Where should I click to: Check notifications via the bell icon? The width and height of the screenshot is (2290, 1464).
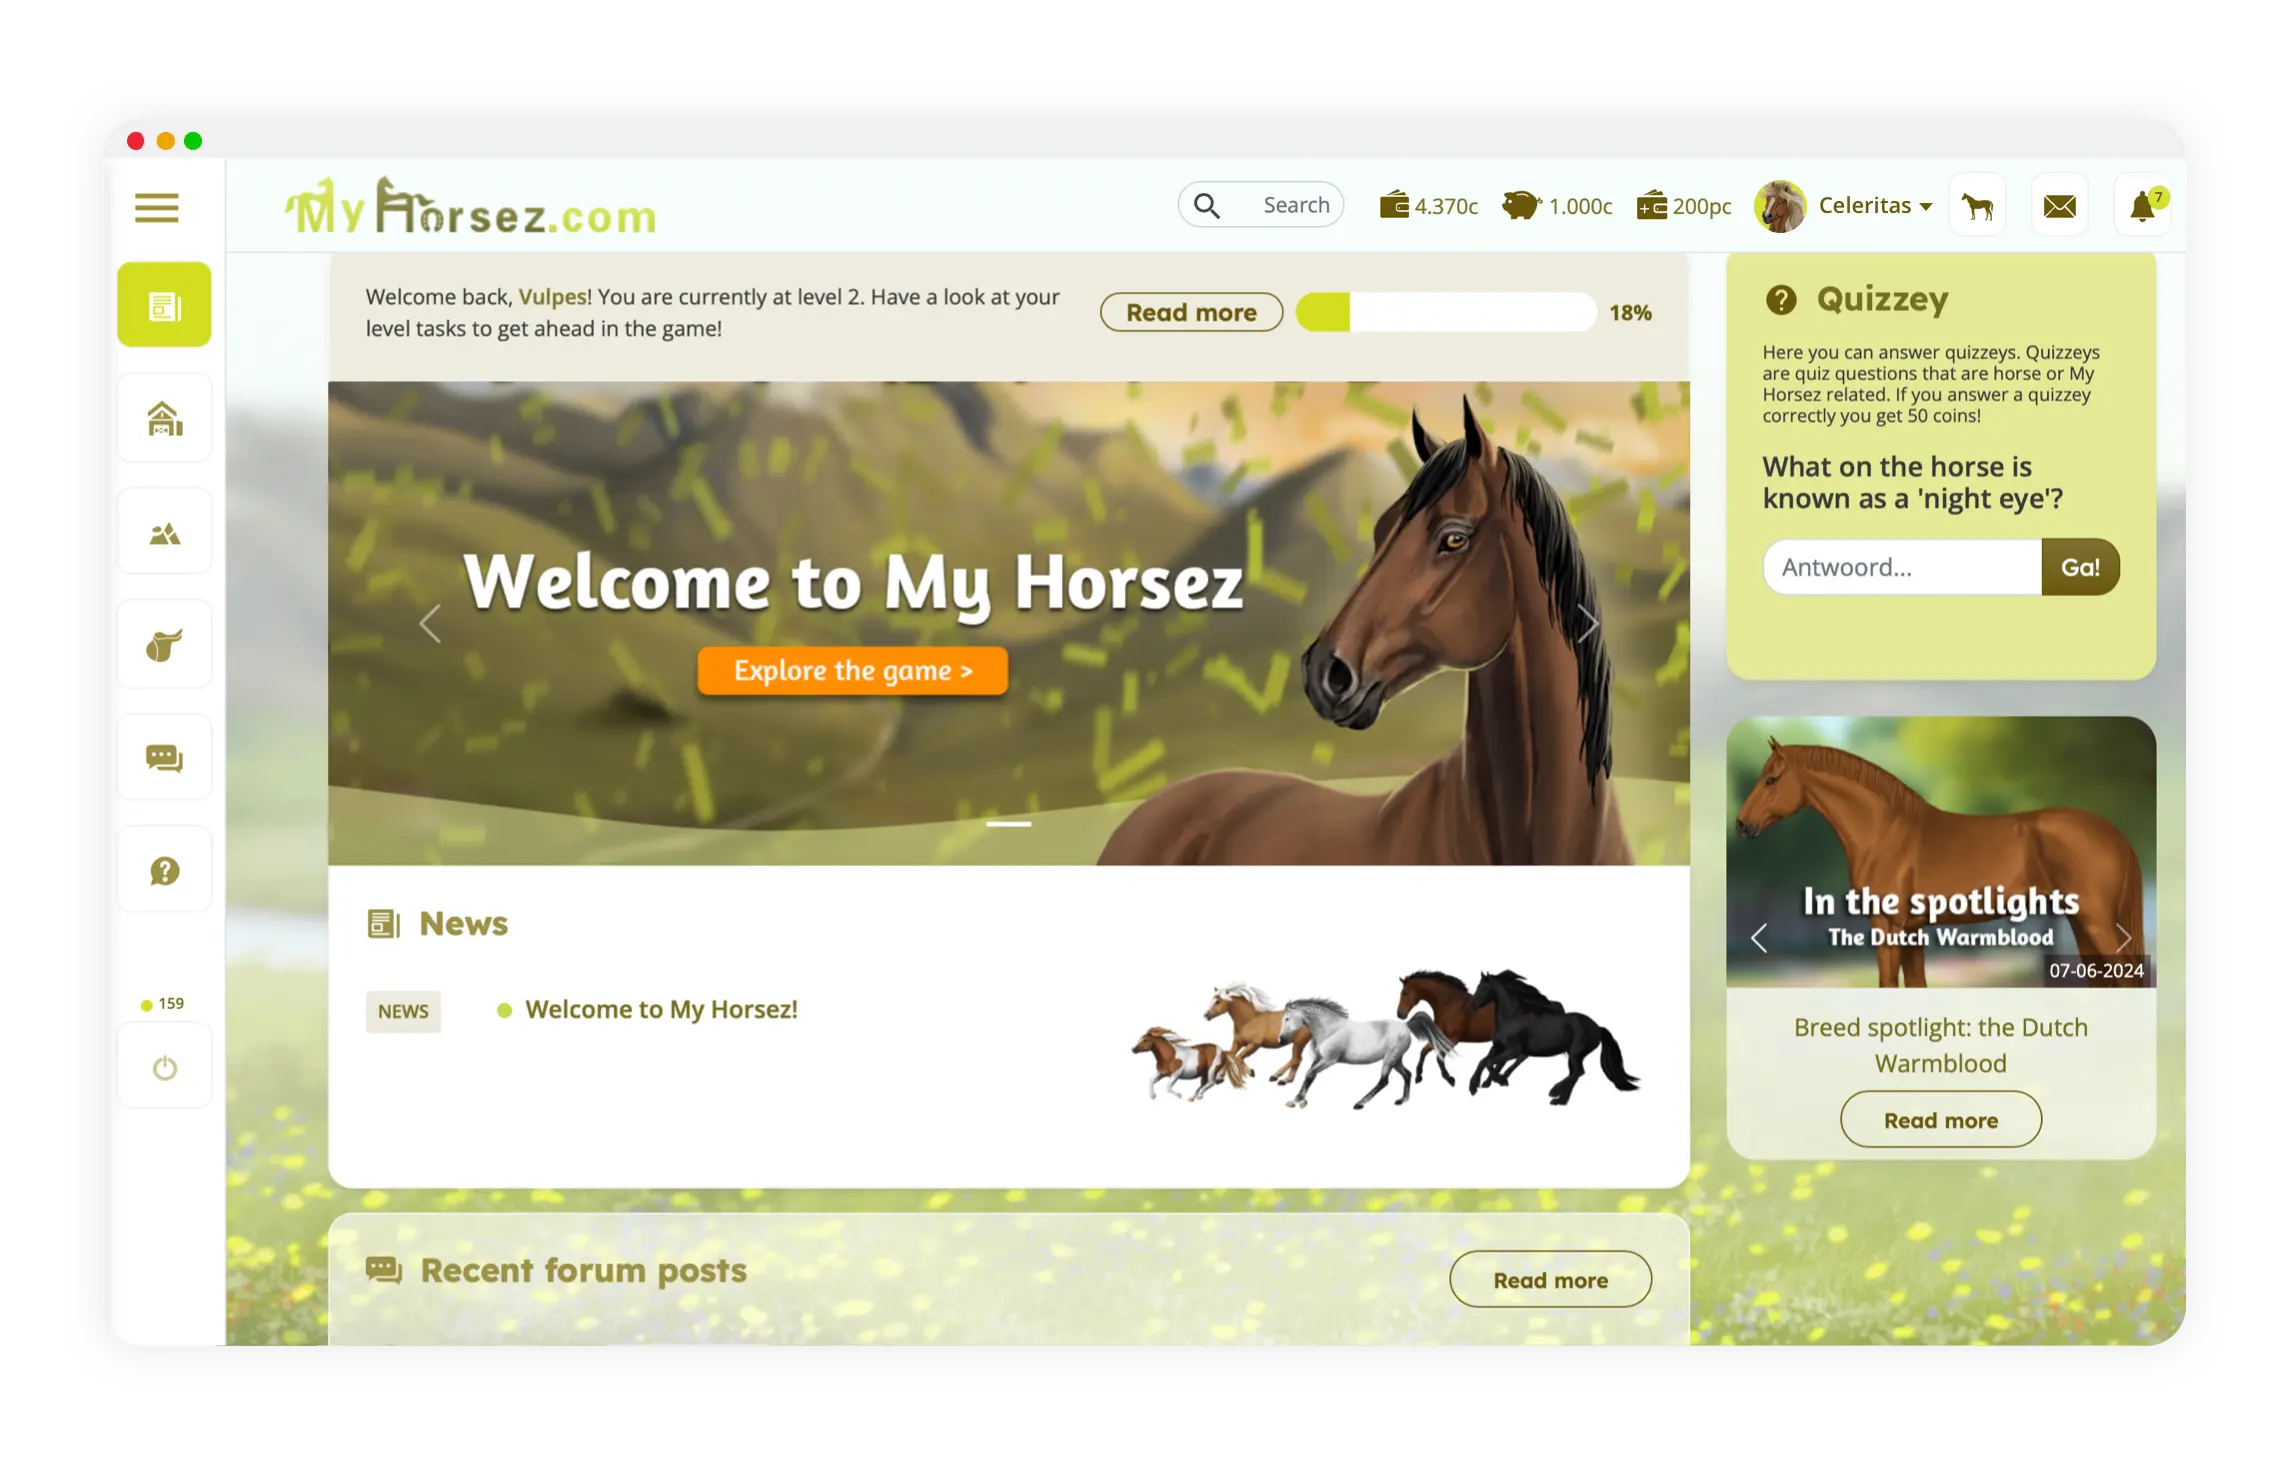point(2140,205)
